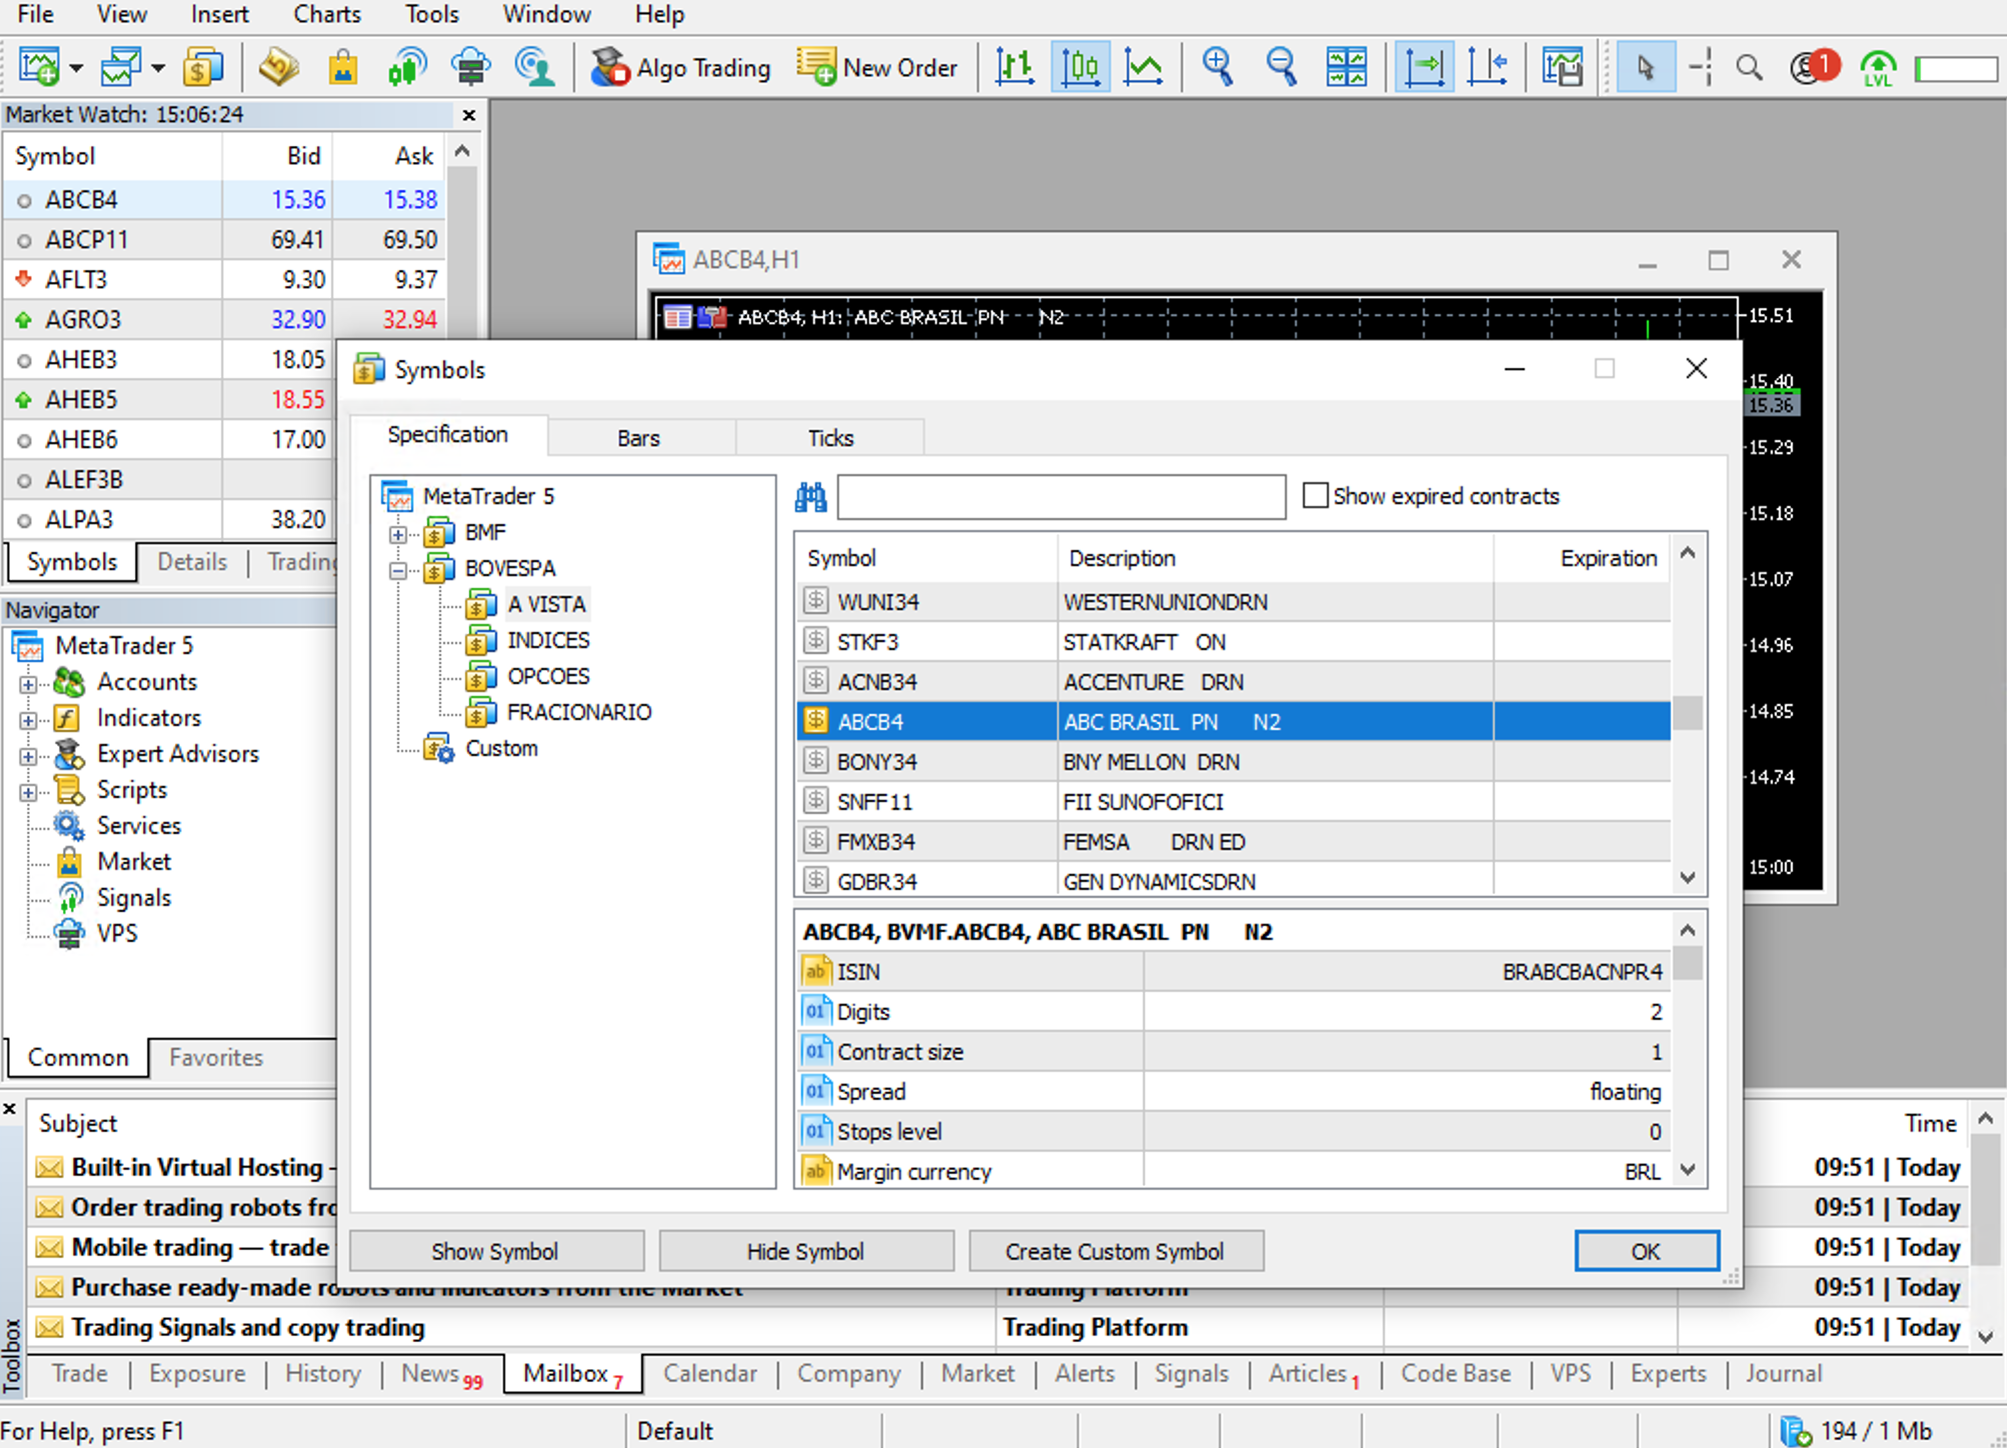Screen dimensions: 2007x1448
Task: Open Trading Signals and copy trading mail
Action: pyautogui.click(x=248, y=1328)
